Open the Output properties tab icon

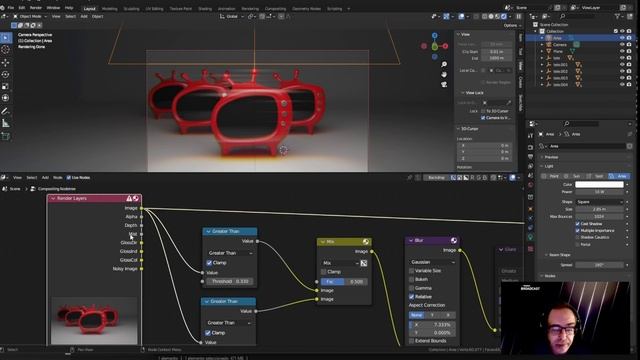pos(530,157)
